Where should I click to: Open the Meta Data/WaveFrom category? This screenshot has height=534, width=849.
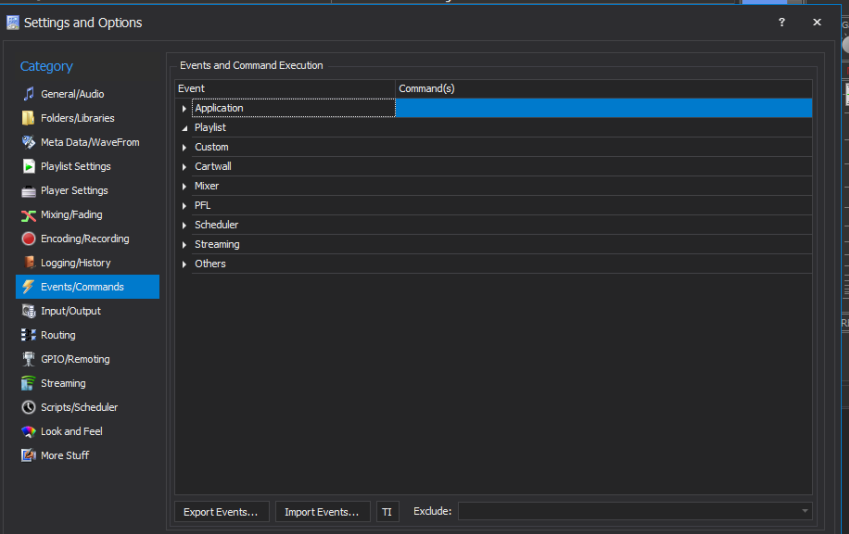(90, 142)
